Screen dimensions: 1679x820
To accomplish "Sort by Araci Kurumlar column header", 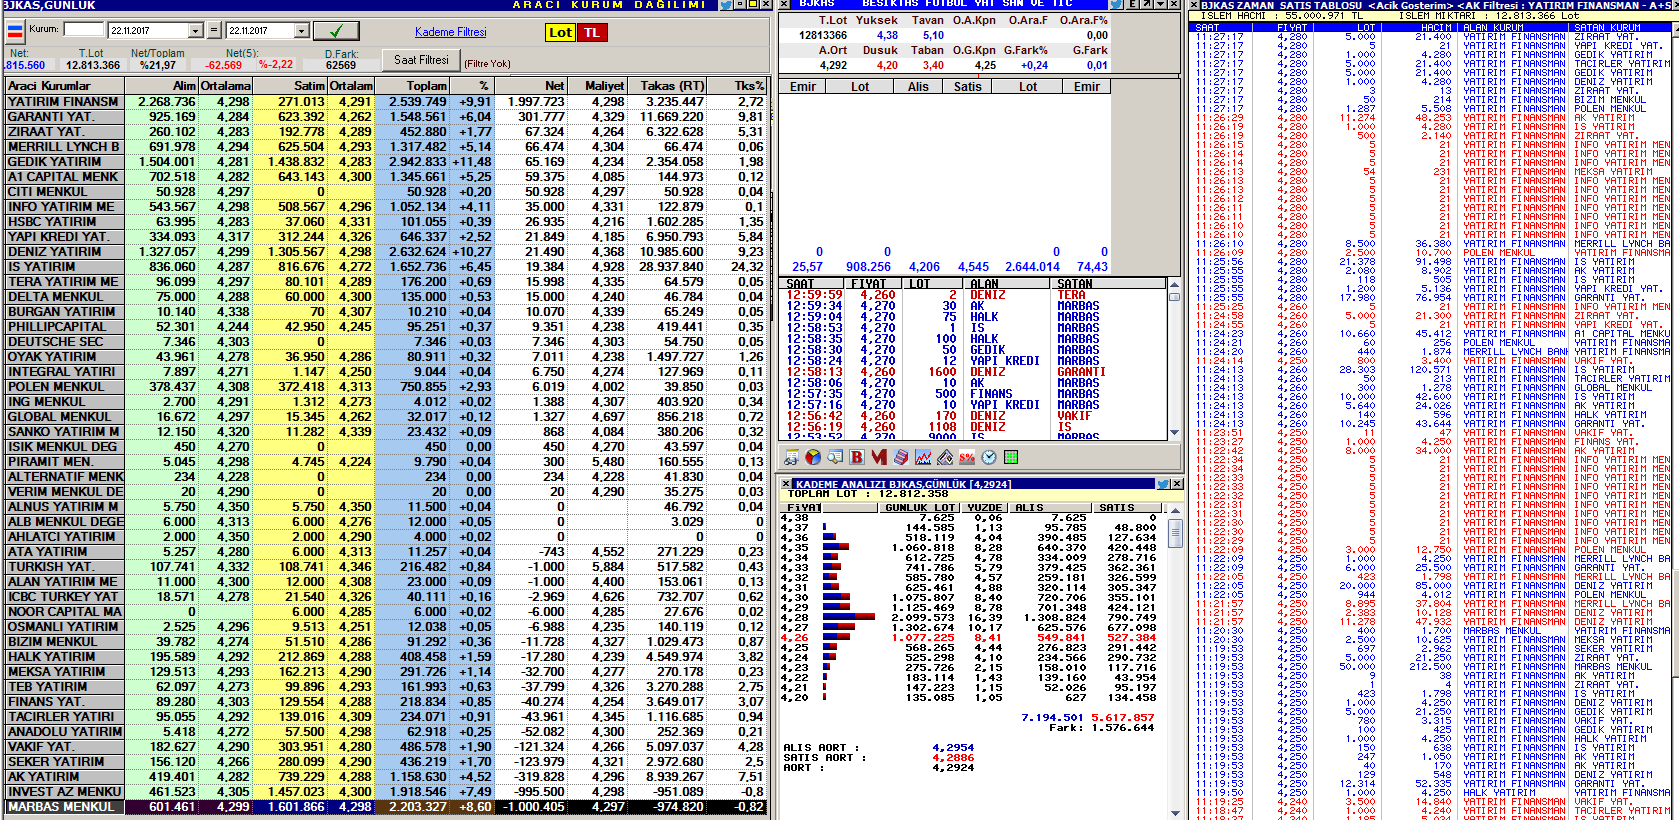I will coord(64,86).
